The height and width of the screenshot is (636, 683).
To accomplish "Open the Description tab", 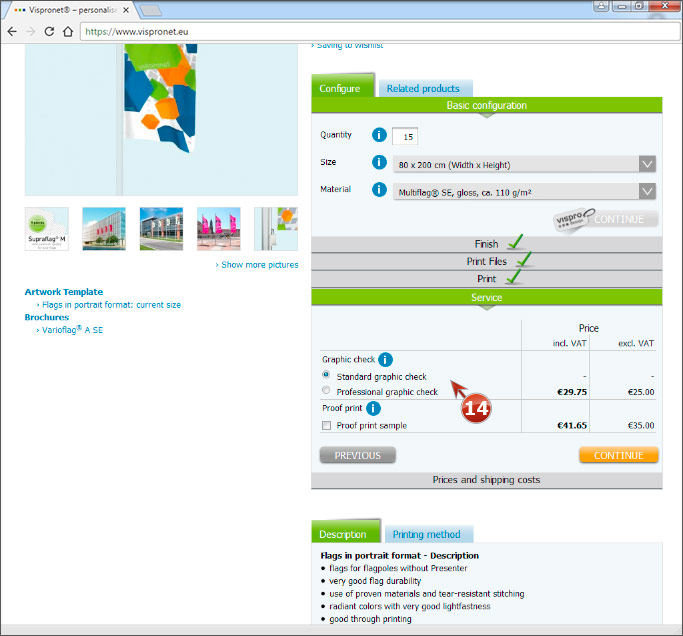I will point(345,533).
